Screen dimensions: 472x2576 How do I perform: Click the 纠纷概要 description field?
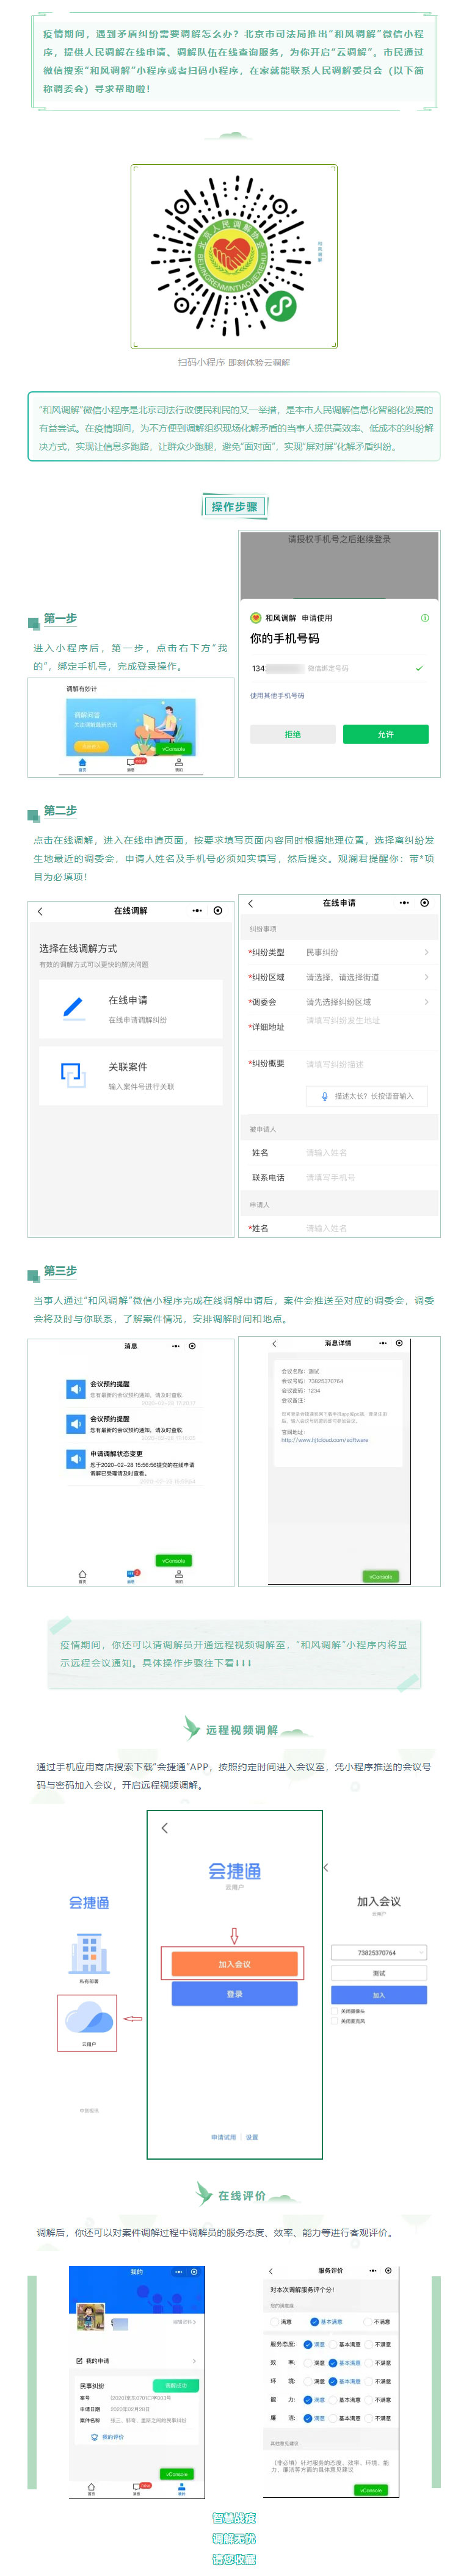[367, 1064]
